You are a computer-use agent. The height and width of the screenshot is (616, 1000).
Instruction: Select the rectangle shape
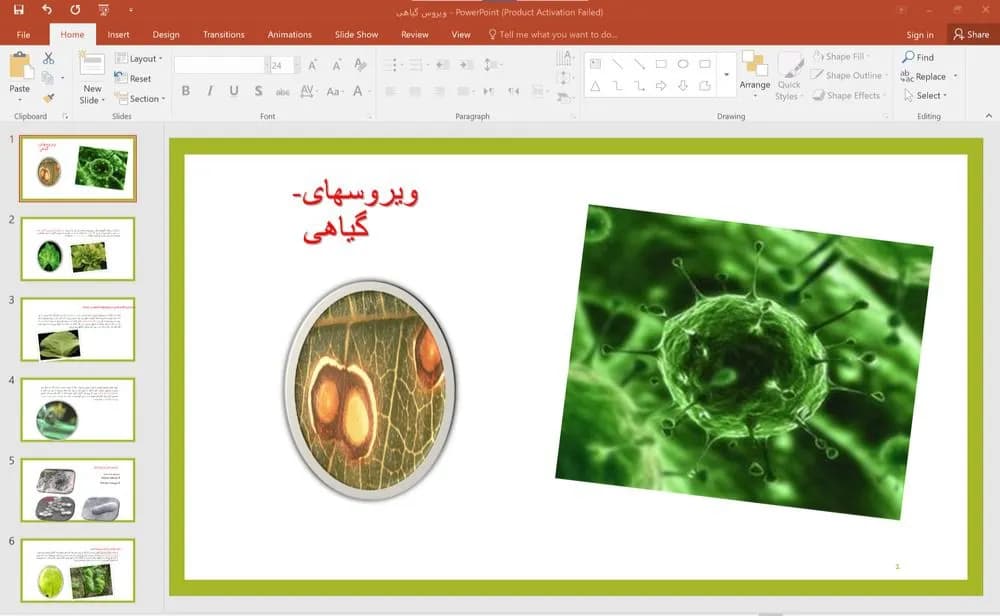(661, 64)
